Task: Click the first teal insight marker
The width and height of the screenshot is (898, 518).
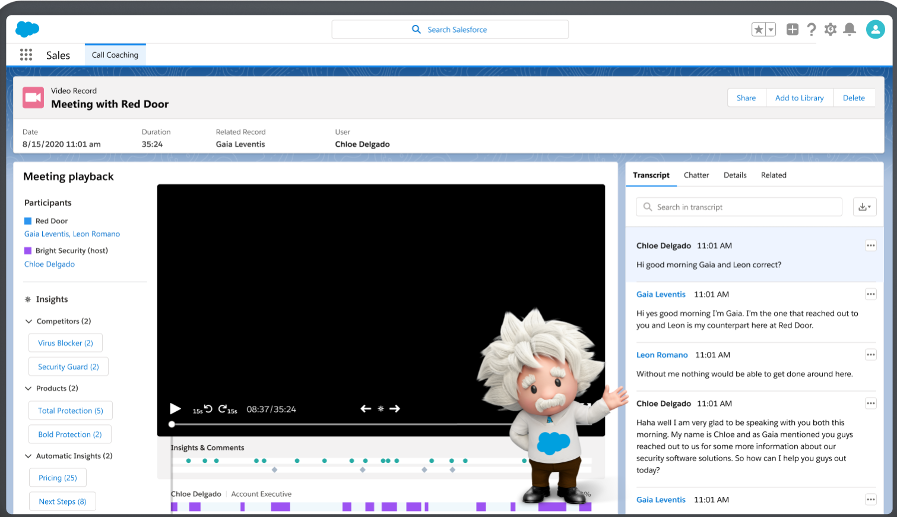Action: pos(188,461)
